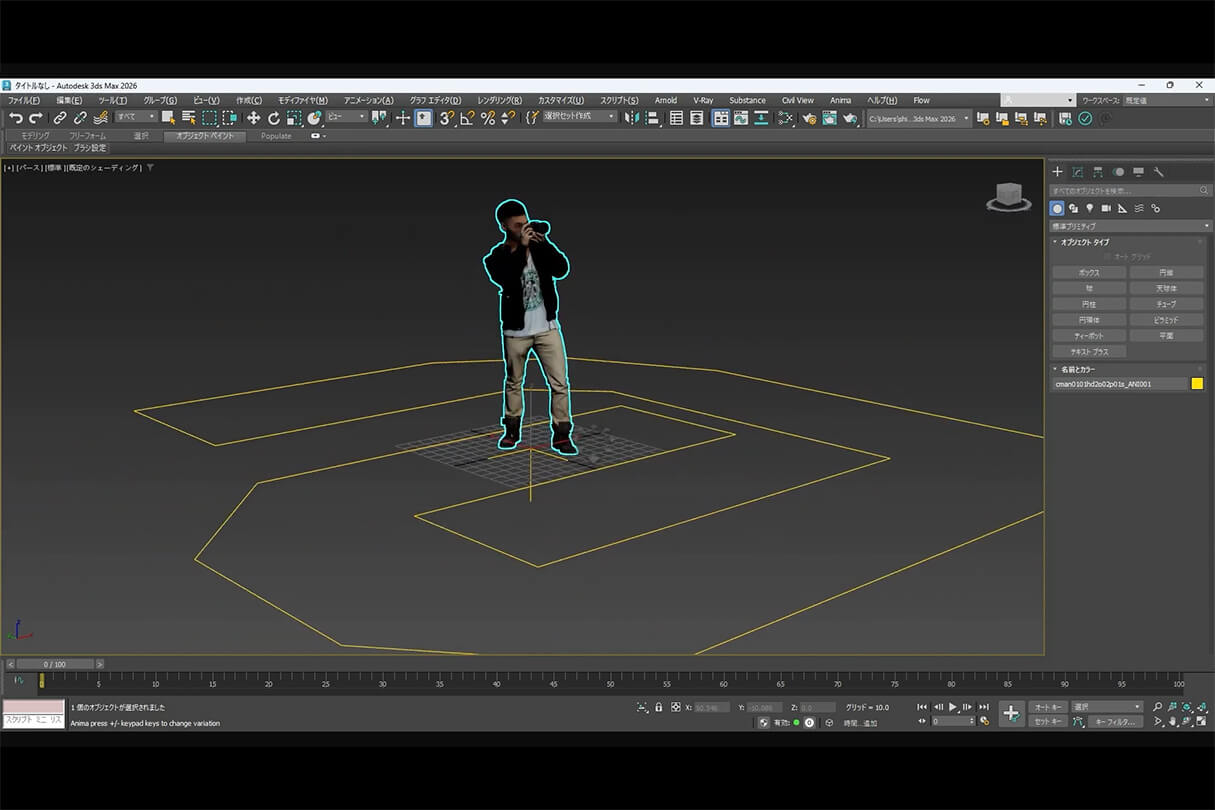Screen dimensions: 1215x810
Task: Click the Select and Link chain icon
Action: (x=60, y=118)
